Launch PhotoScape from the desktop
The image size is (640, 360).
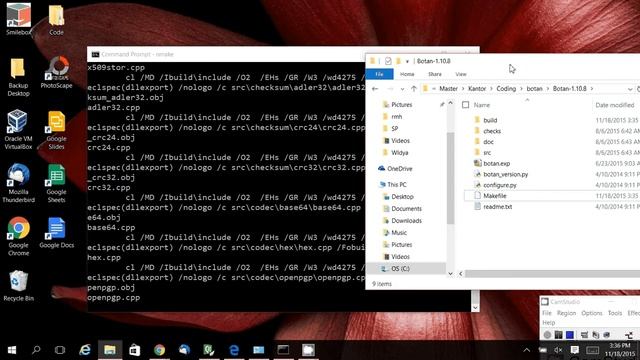(x=56, y=73)
